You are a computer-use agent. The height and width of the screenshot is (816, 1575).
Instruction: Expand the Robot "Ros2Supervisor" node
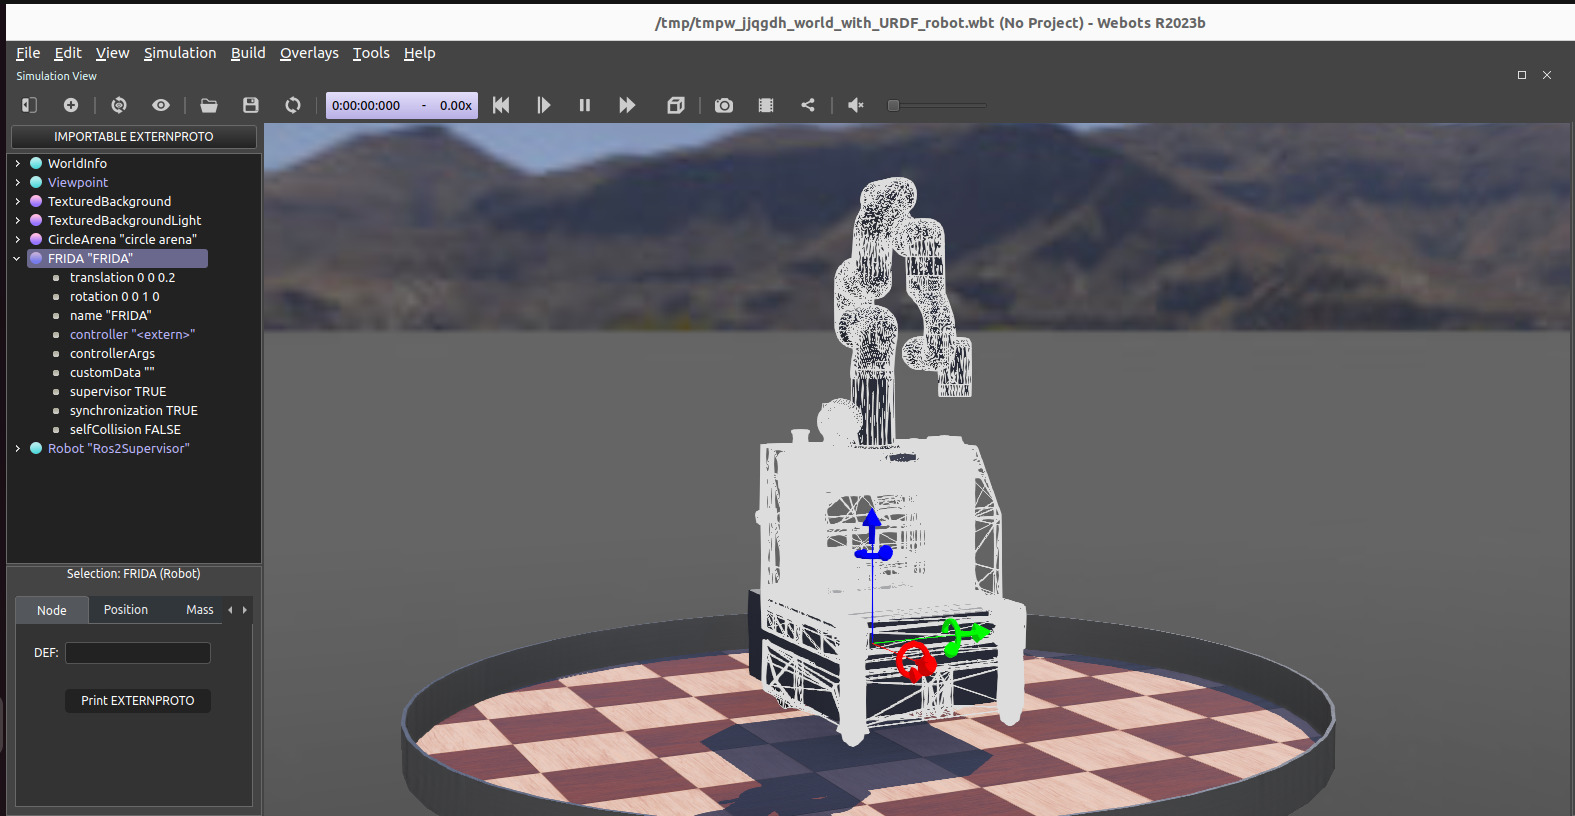click(17, 448)
